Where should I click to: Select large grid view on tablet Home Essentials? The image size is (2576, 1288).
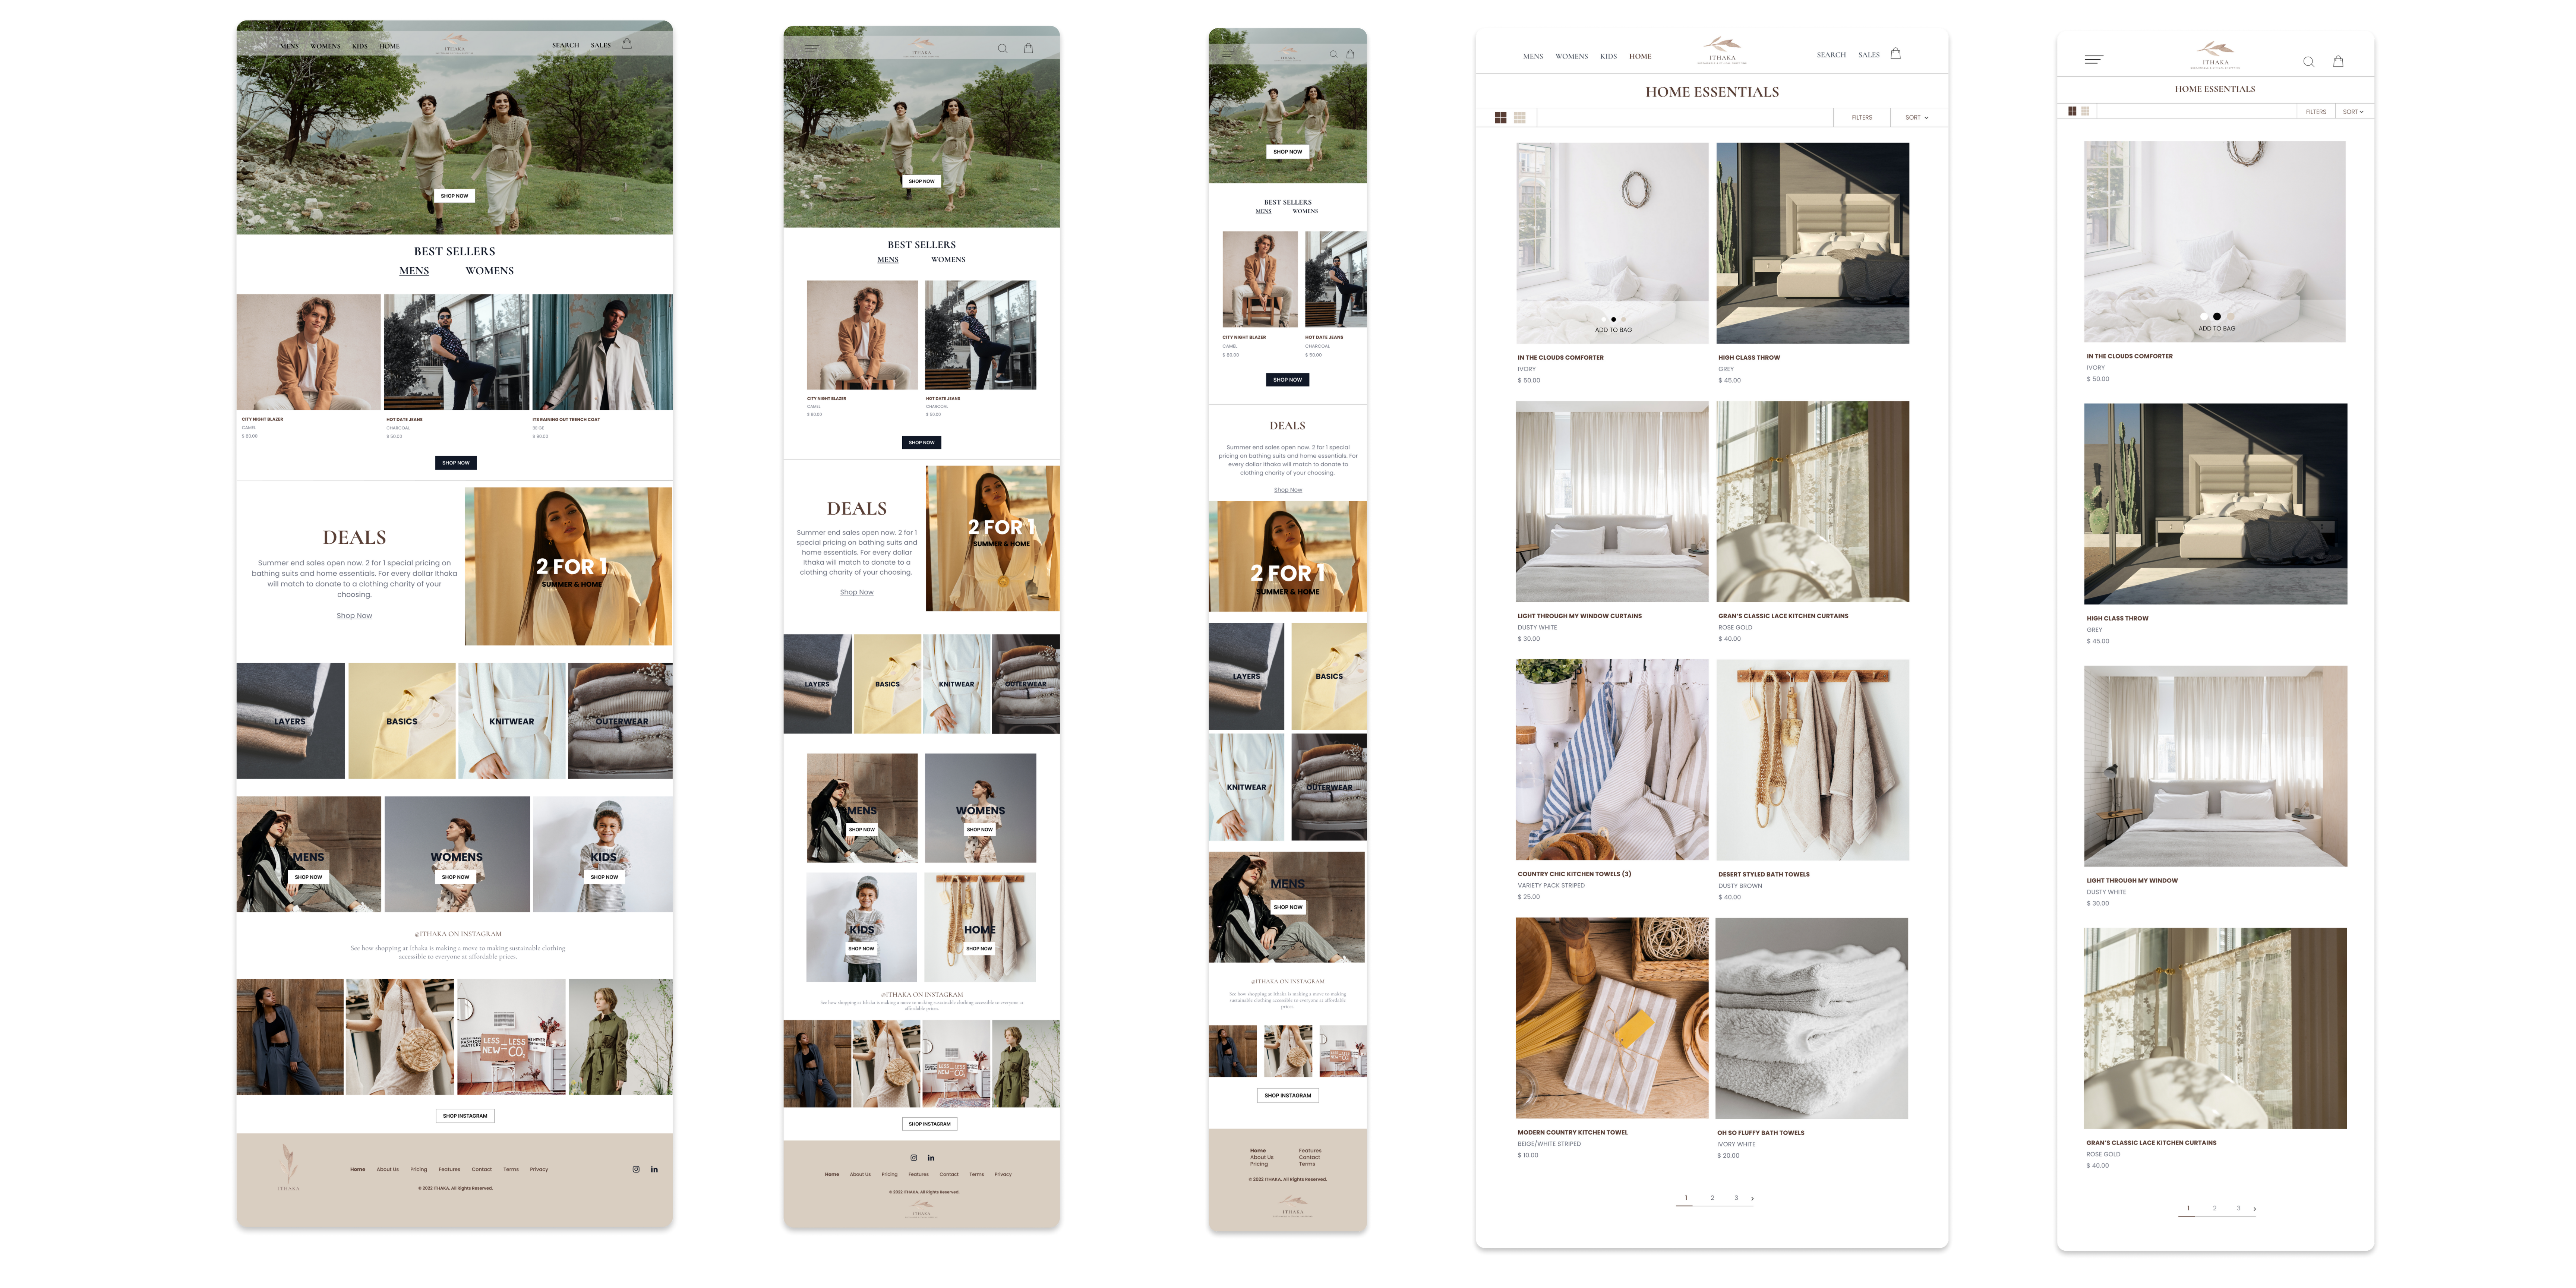coord(2072,111)
